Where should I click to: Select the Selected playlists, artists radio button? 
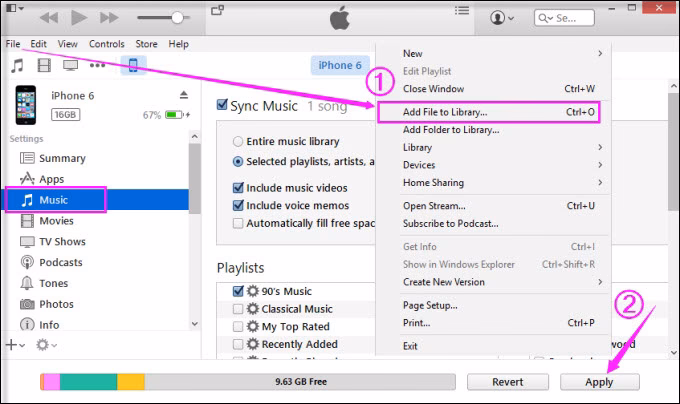[238, 162]
